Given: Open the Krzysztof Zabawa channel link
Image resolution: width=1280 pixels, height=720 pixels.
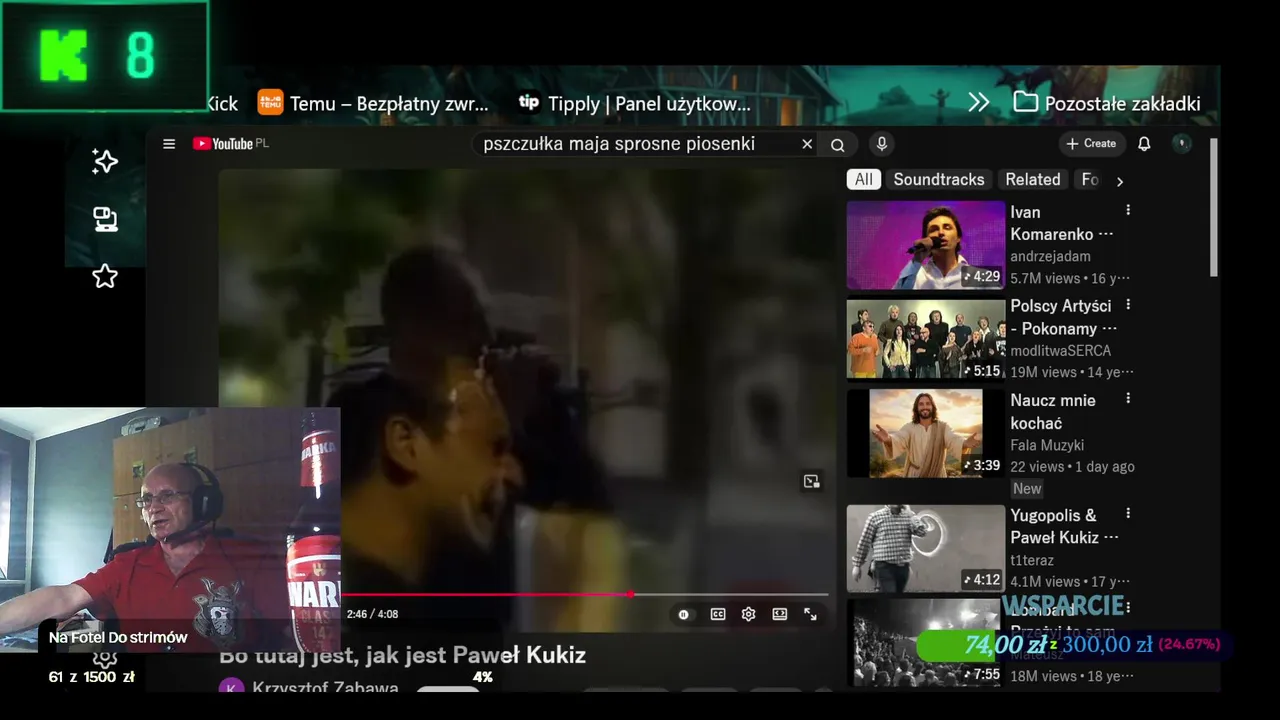Looking at the screenshot, I should coord(325,688).
